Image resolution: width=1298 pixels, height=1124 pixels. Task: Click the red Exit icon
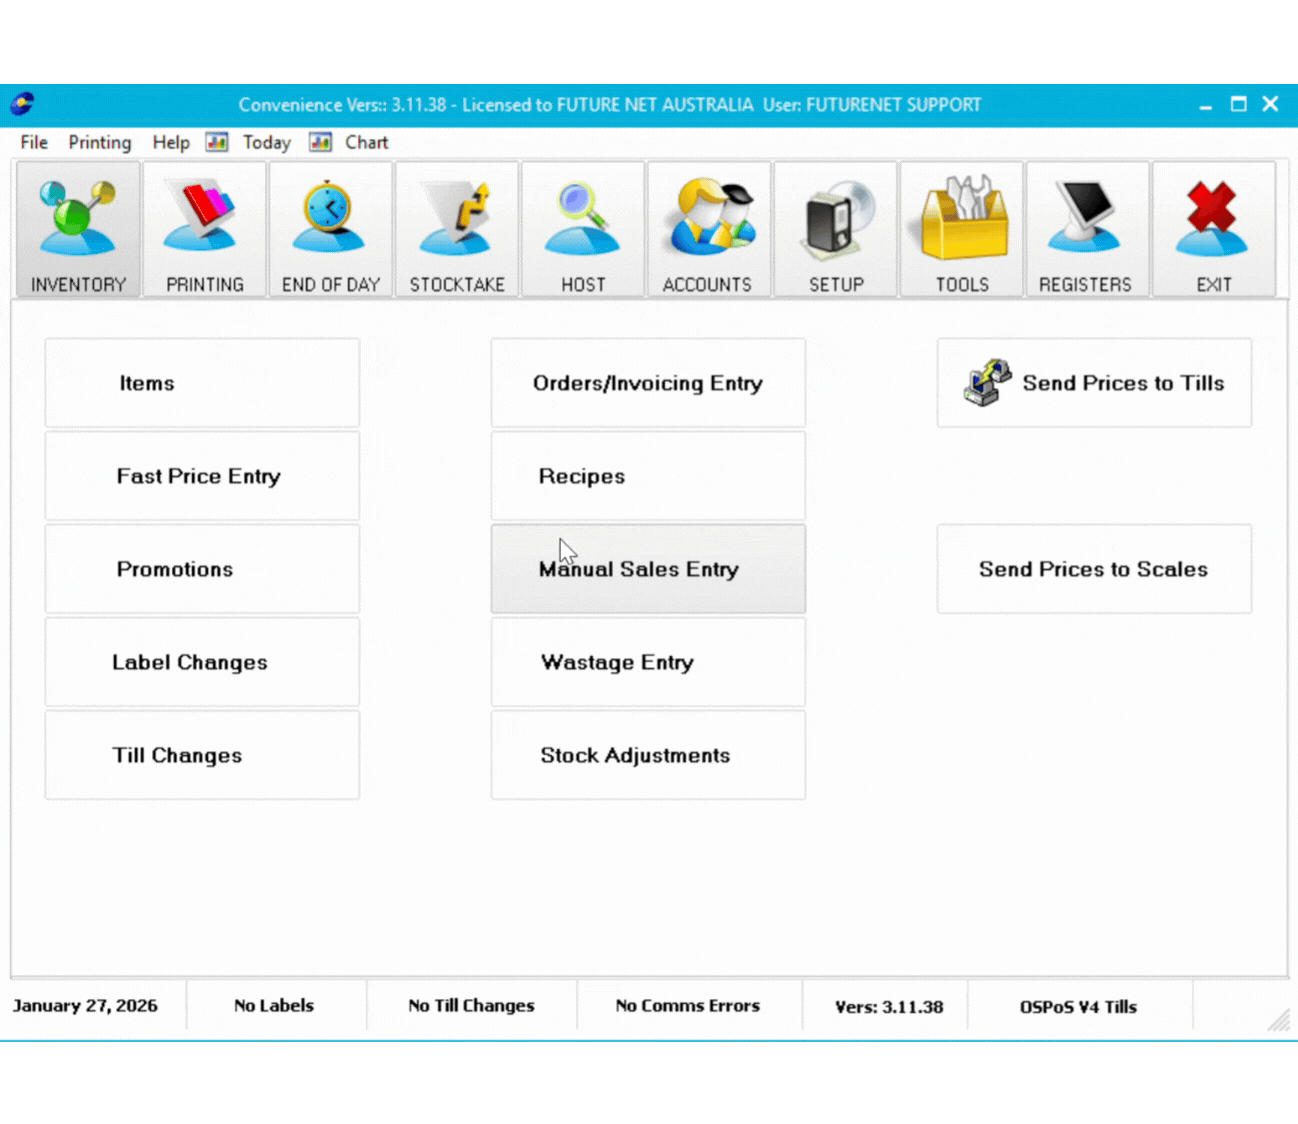click(1213, 229)
